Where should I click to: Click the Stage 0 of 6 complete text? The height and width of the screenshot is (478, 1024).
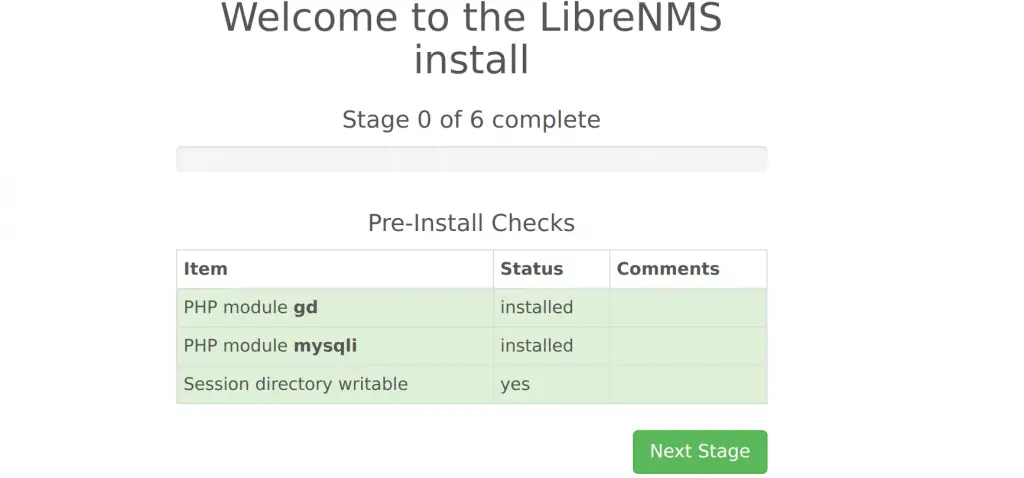point(472,120)
